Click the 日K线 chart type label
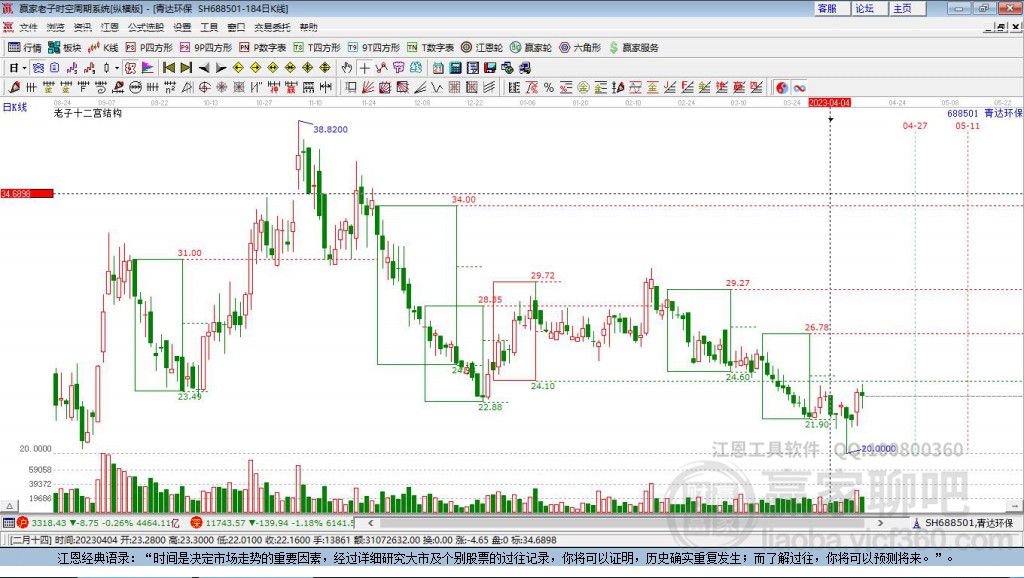Image resolution: width=1024 pixels, height=578 pixels. coord(14,107)
